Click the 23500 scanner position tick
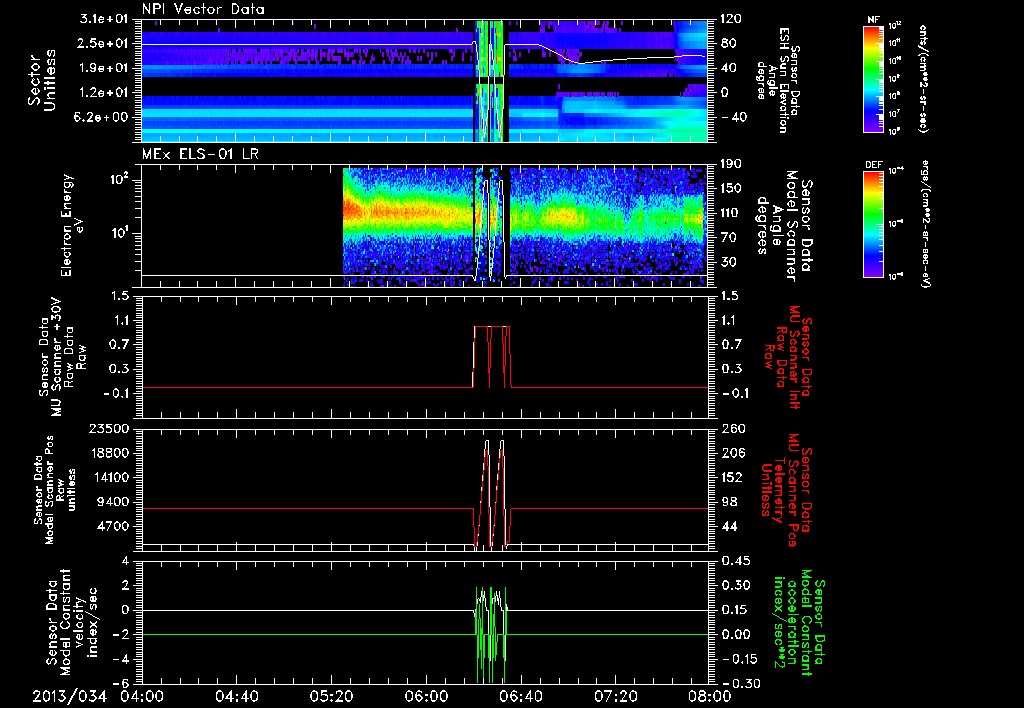 coord(110,429)
